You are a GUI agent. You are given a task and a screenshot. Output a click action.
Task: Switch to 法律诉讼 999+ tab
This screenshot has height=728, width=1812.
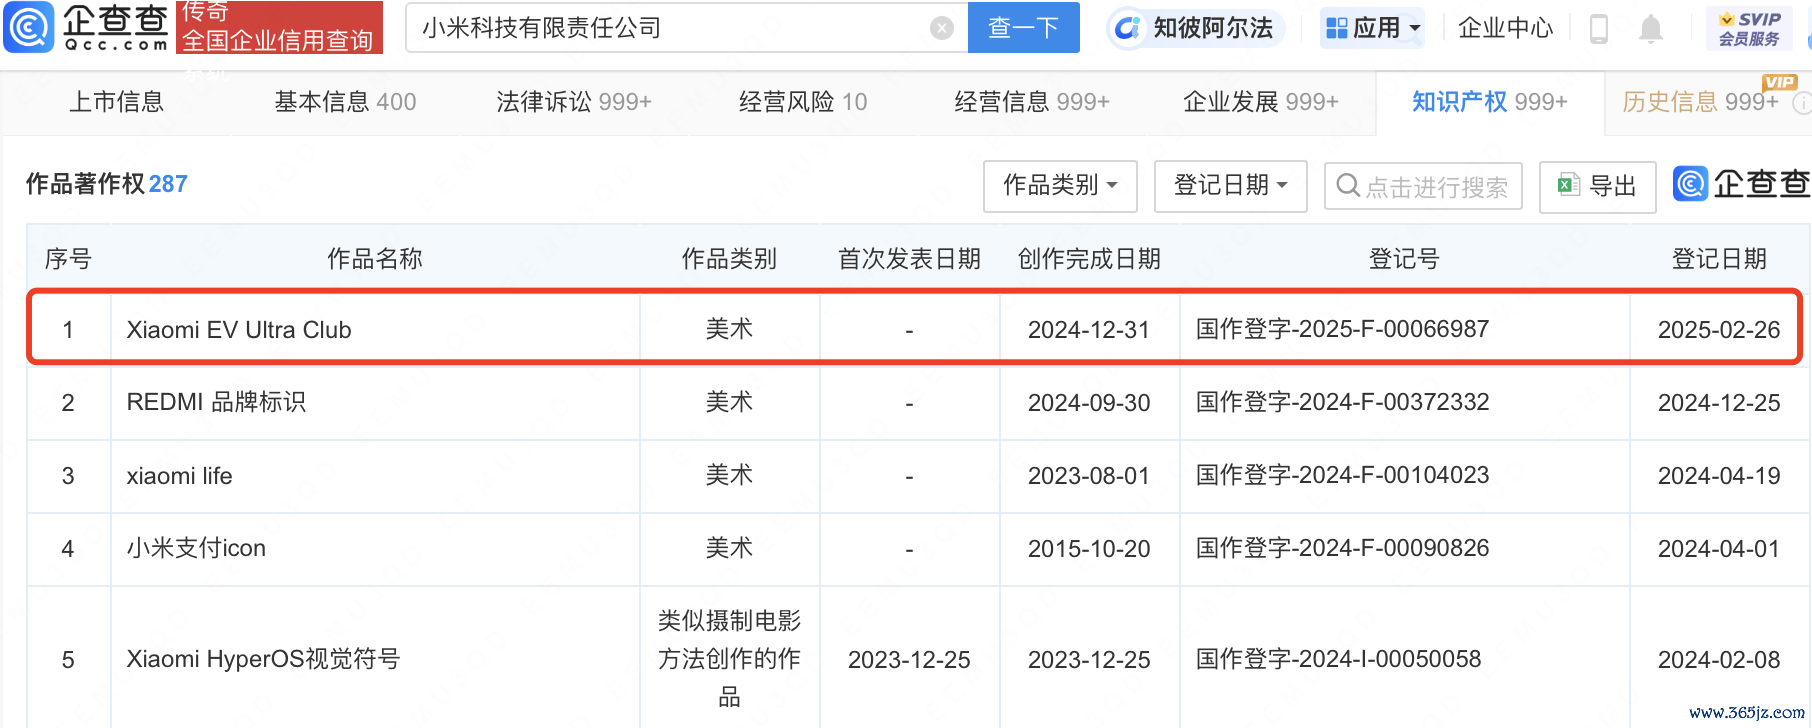point(574,102)
